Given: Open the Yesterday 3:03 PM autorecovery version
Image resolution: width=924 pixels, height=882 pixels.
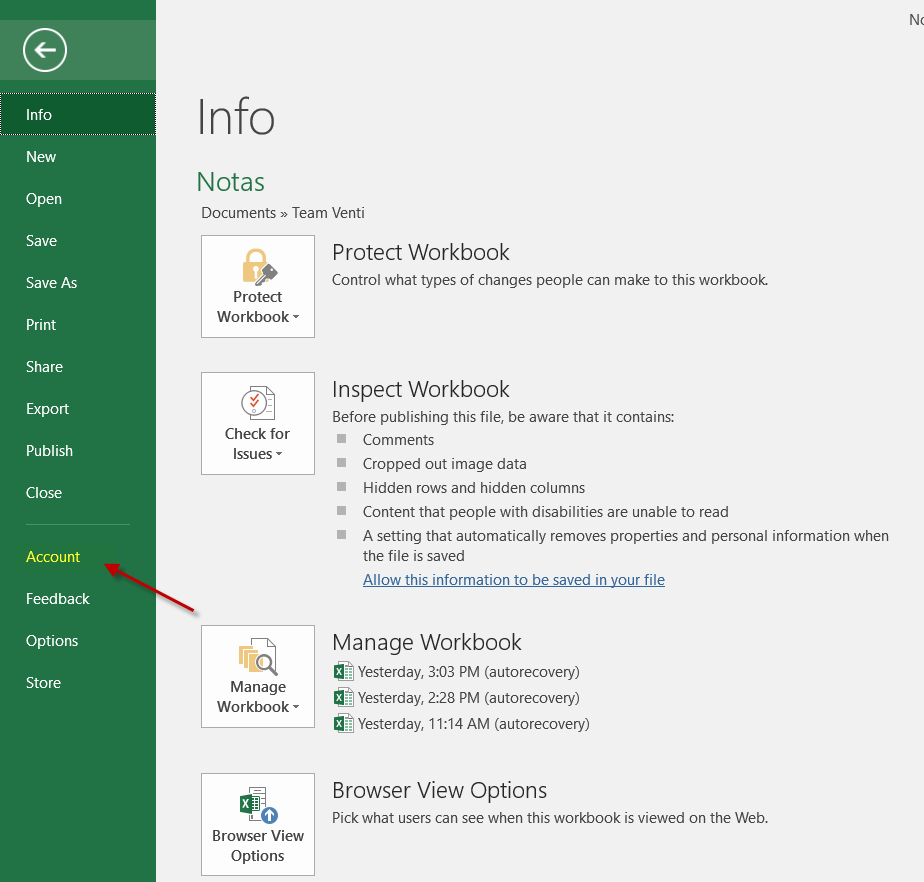Looking at the screenshot, I should click(x=468, y=672).
